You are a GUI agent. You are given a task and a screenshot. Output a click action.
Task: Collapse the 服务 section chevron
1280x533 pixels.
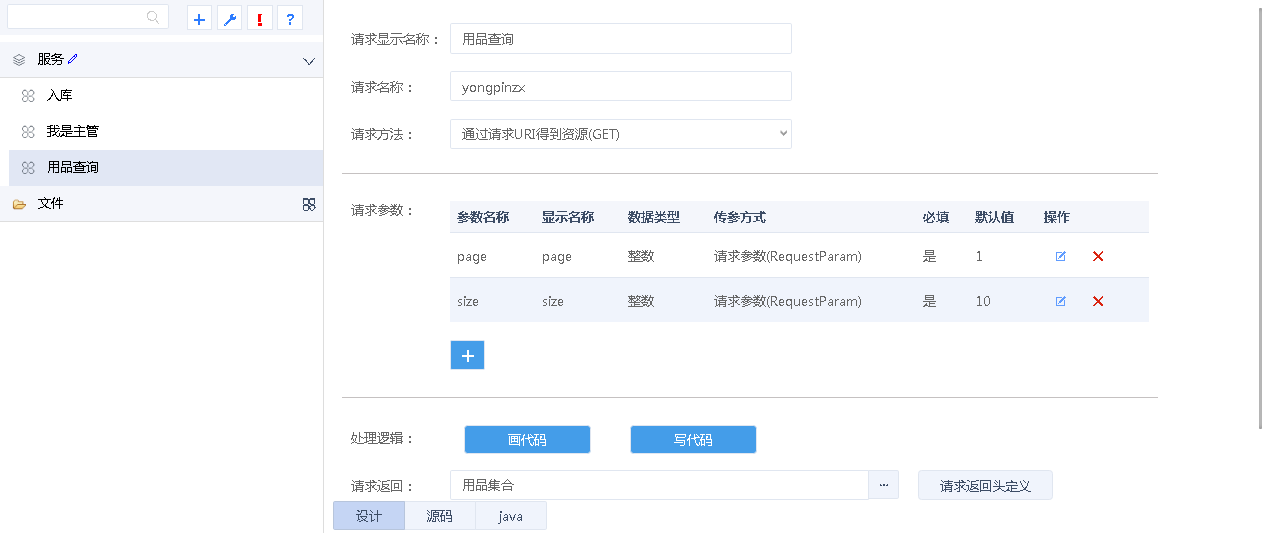(309, 61)
